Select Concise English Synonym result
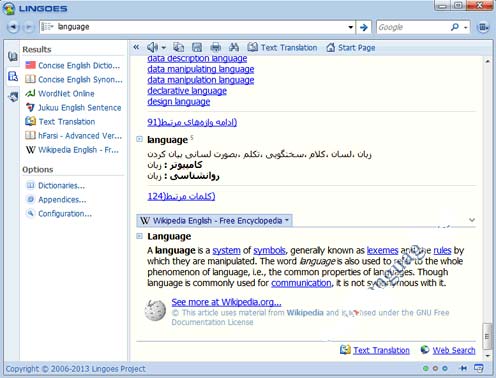This screenshot has height=378, width=496. pos(74,79)
